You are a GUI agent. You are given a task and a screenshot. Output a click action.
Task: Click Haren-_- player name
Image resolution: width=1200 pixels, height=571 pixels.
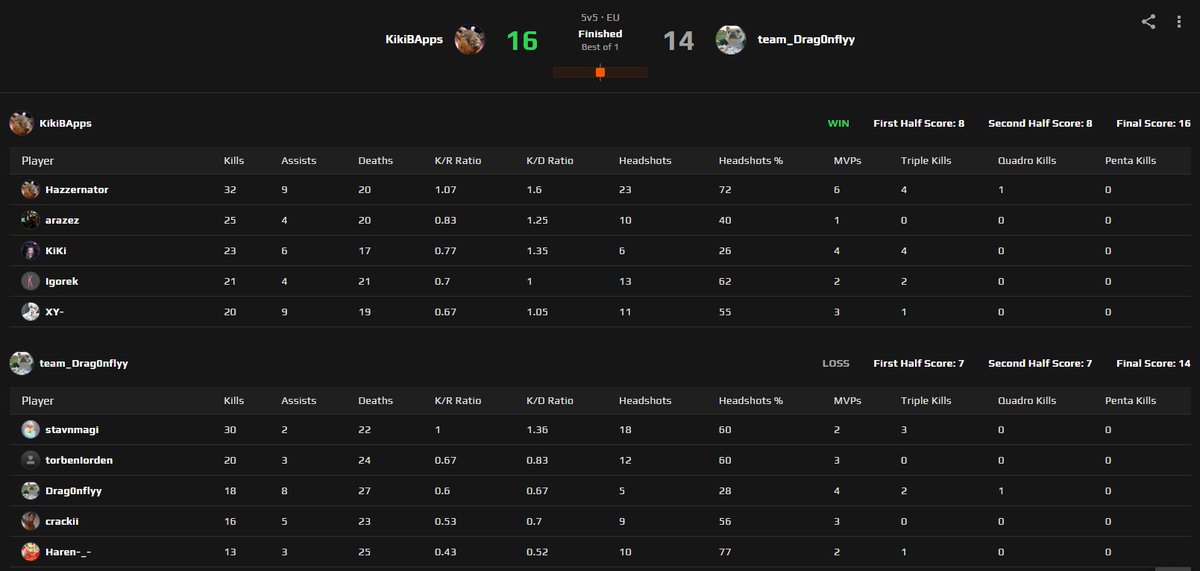pos(69,551)
